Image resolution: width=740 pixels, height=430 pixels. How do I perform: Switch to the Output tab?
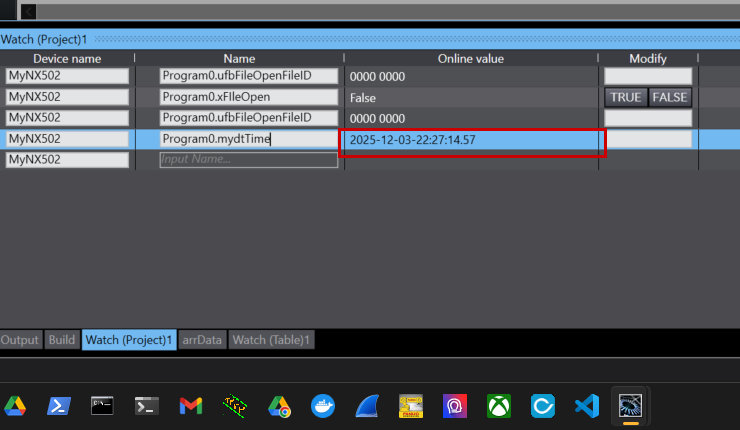click(20, 340)
